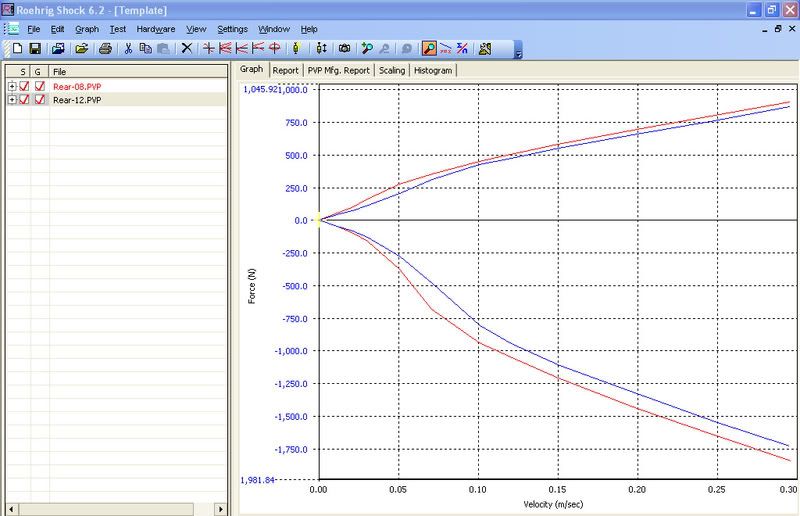Switch to the Histogram tab
This screenshot has width=800, height=516.
coord(433,70)
